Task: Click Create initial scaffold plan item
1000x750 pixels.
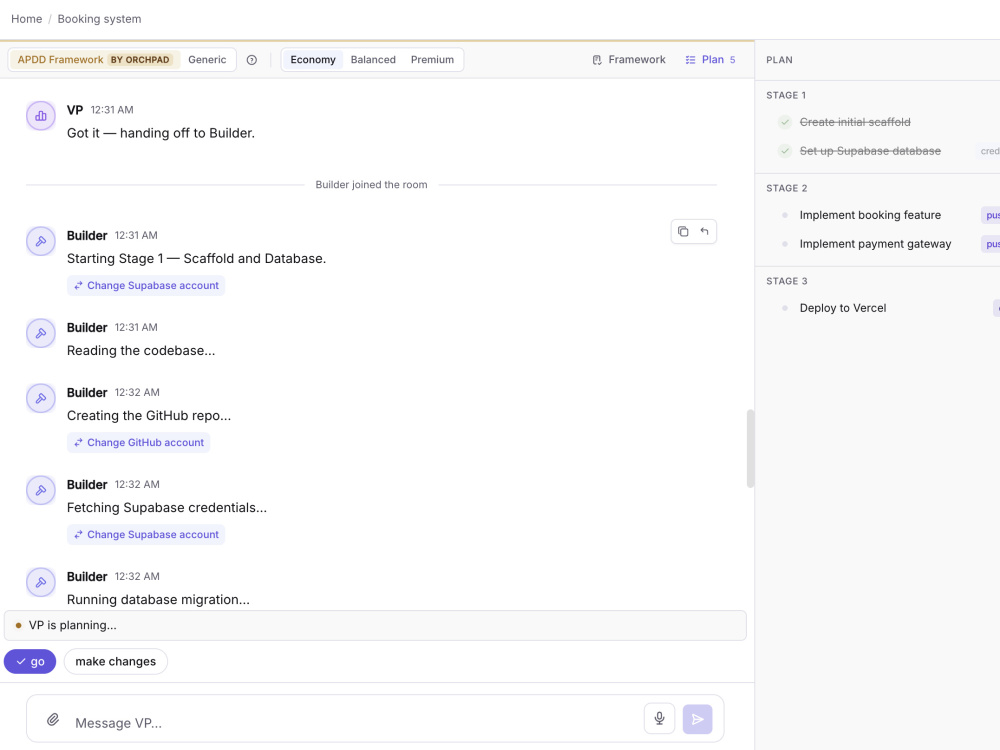Action: click(855, 122)
